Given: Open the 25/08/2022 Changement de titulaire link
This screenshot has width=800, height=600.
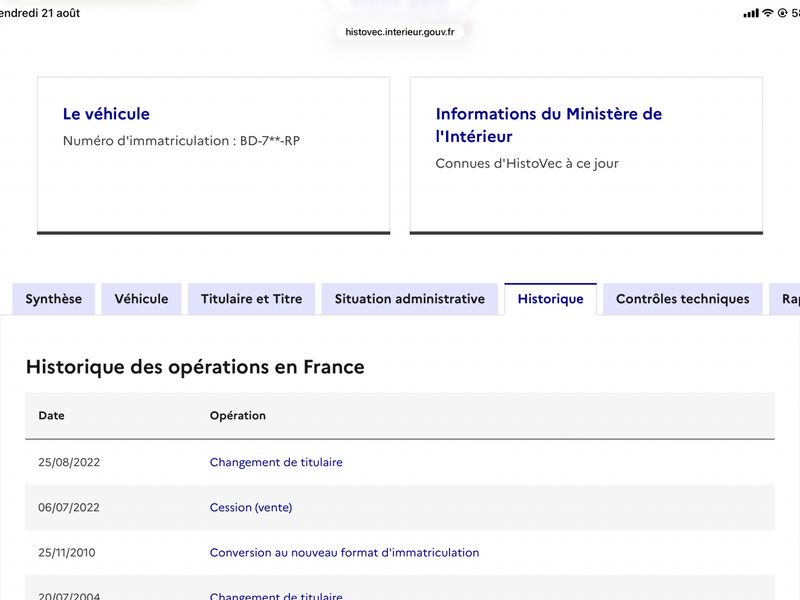Looking at the screenshot, I should pyautogui.click(x=276, y=462).
